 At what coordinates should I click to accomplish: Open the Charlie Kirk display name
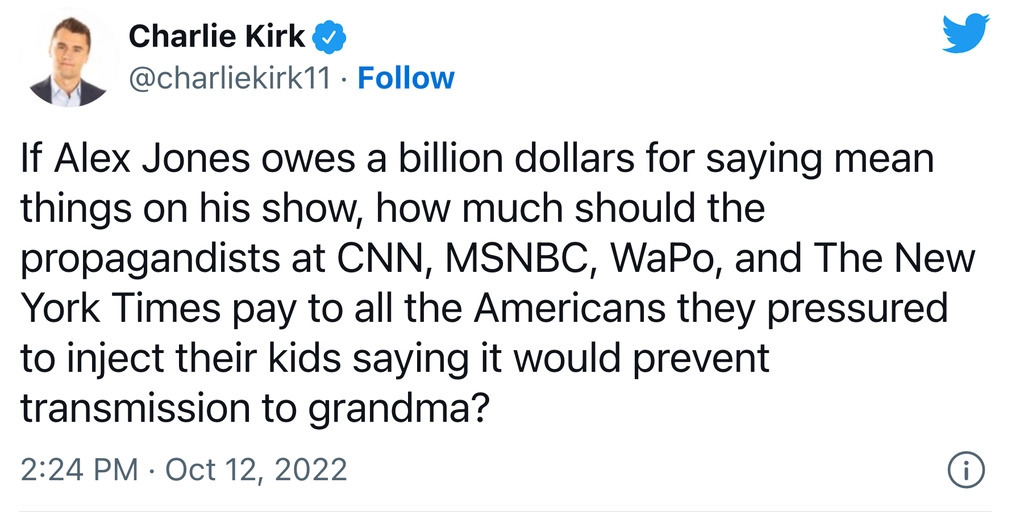217,37
